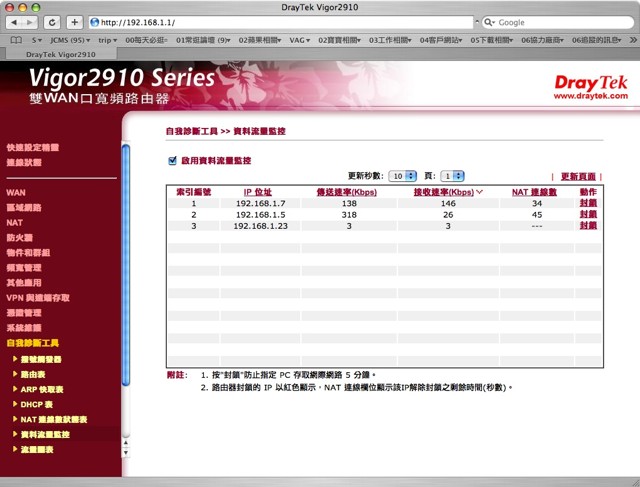This screenshot has height=487, width=640.
Task: Open page number dropdown showing 1
Action: pyautogui.click(x=452, y=176)
